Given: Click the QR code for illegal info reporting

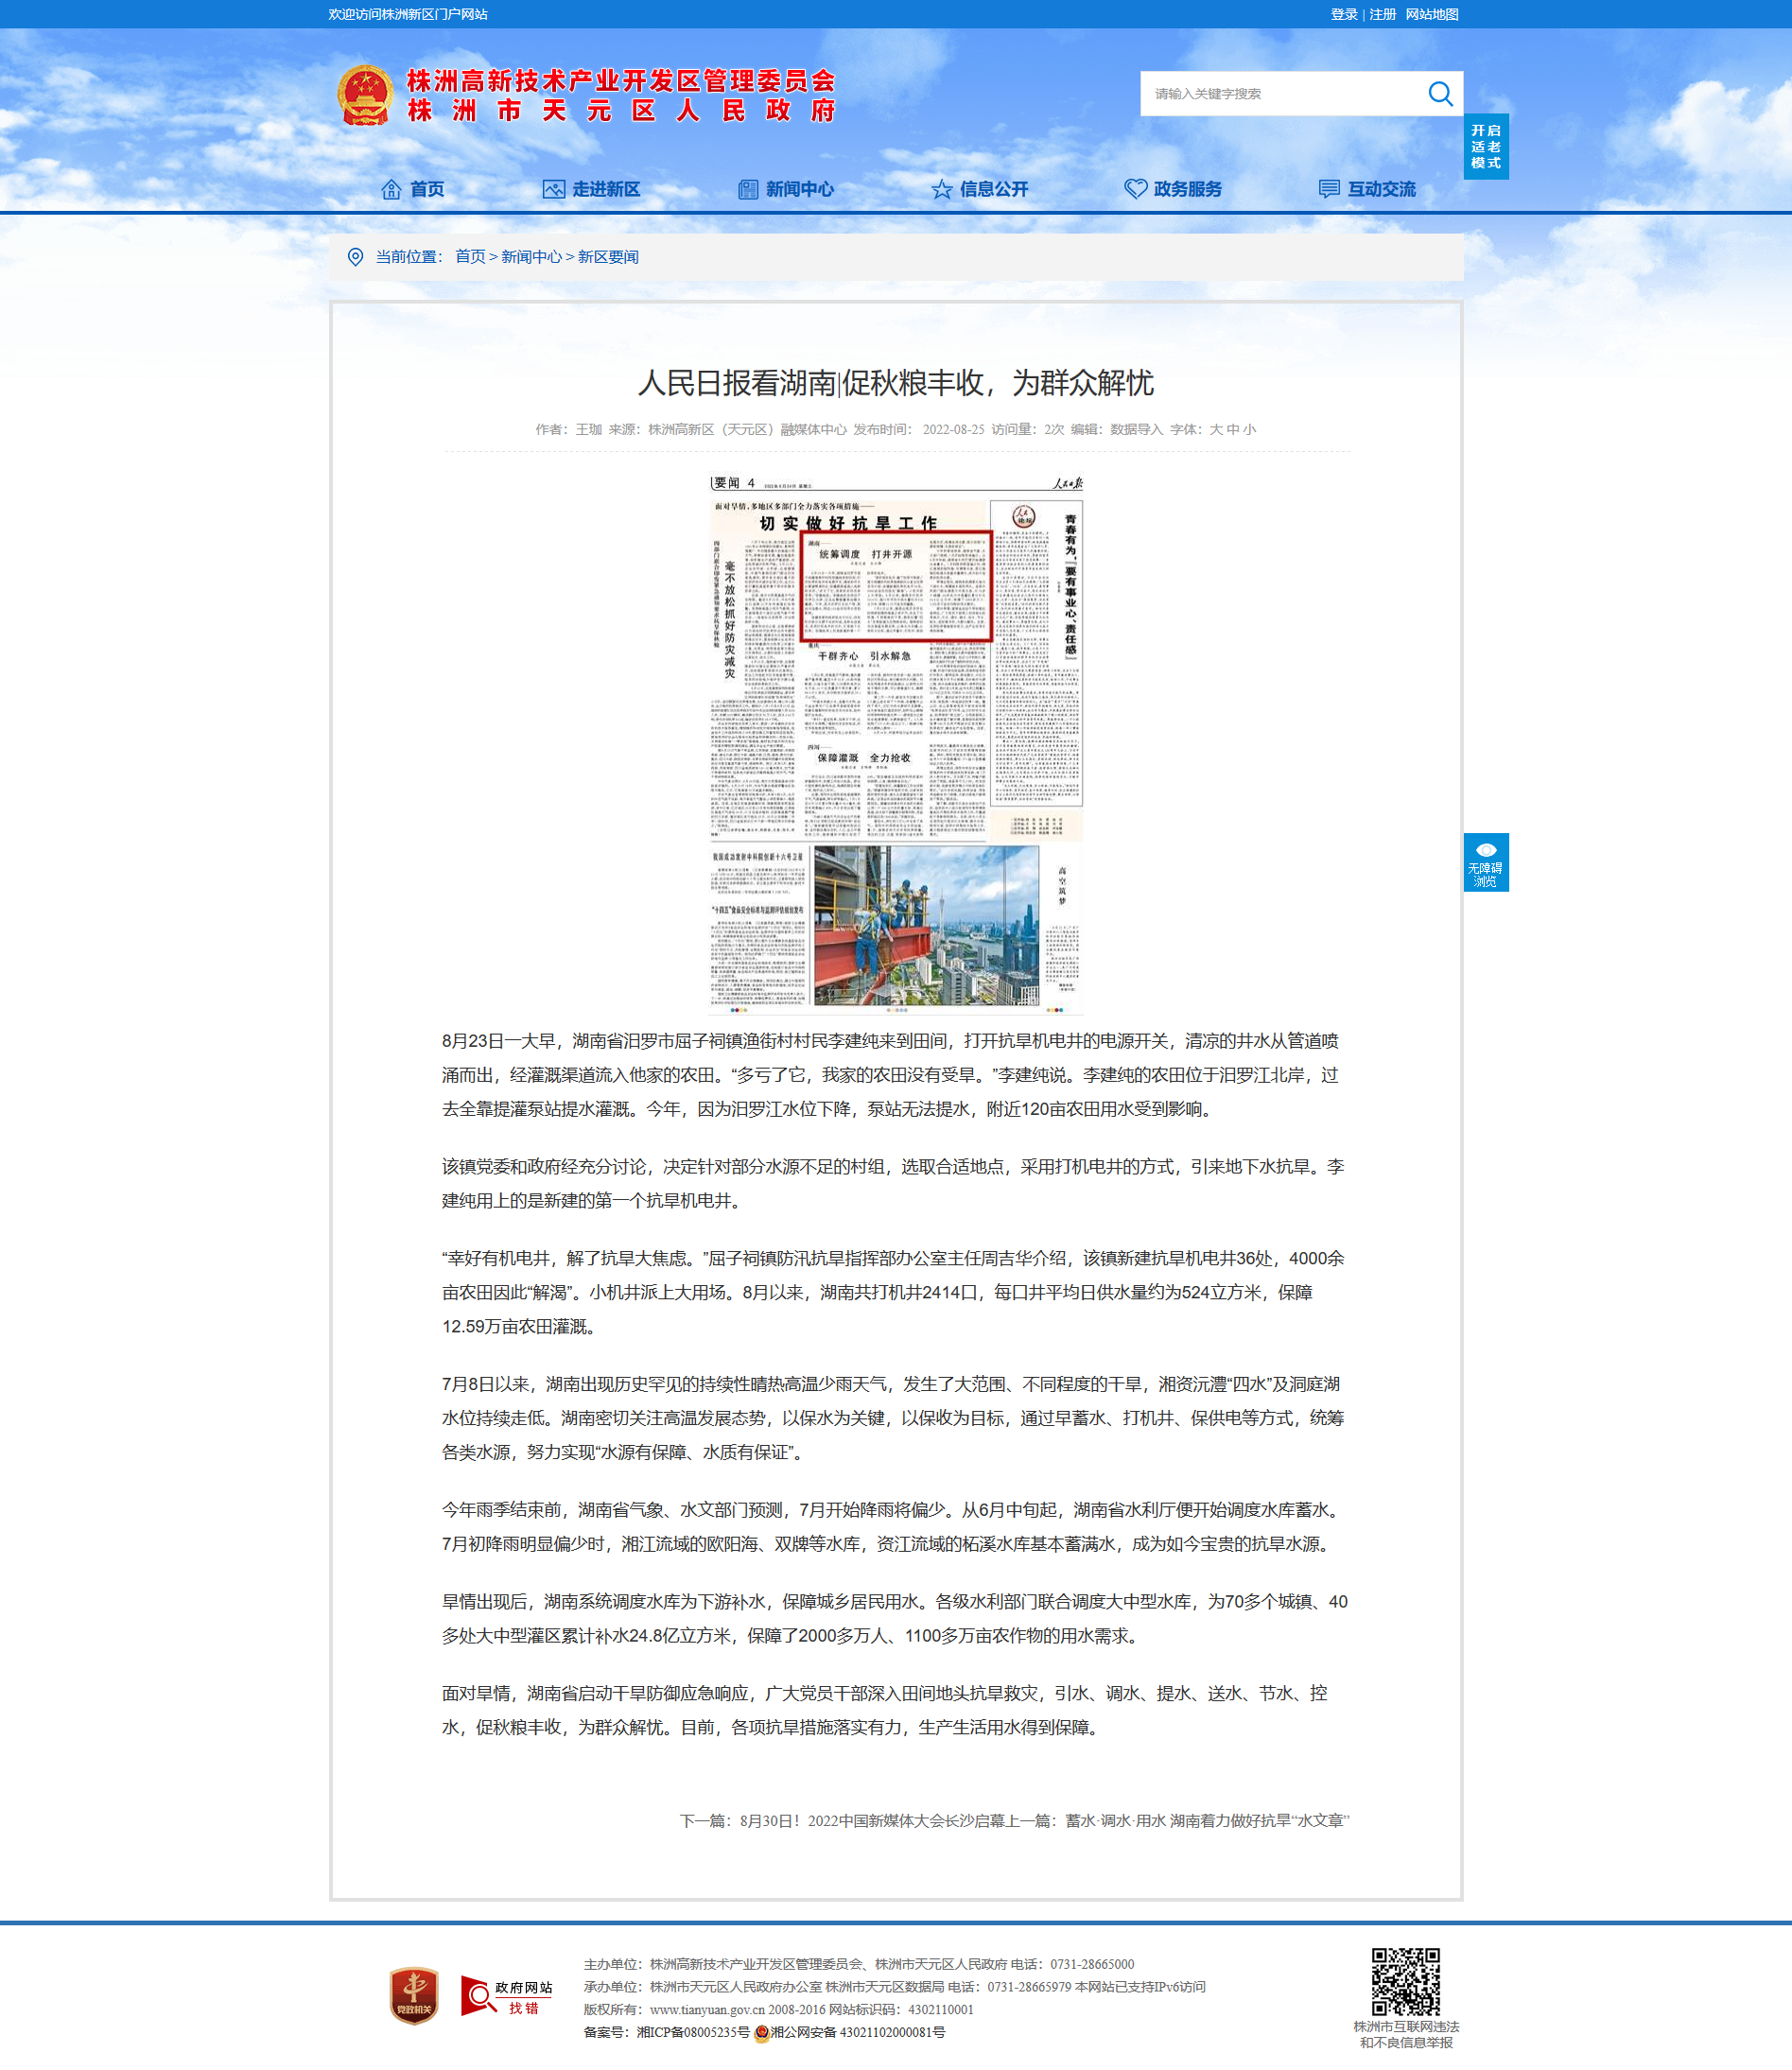Looking at the screenshot, I should tap(1405, 1982).
